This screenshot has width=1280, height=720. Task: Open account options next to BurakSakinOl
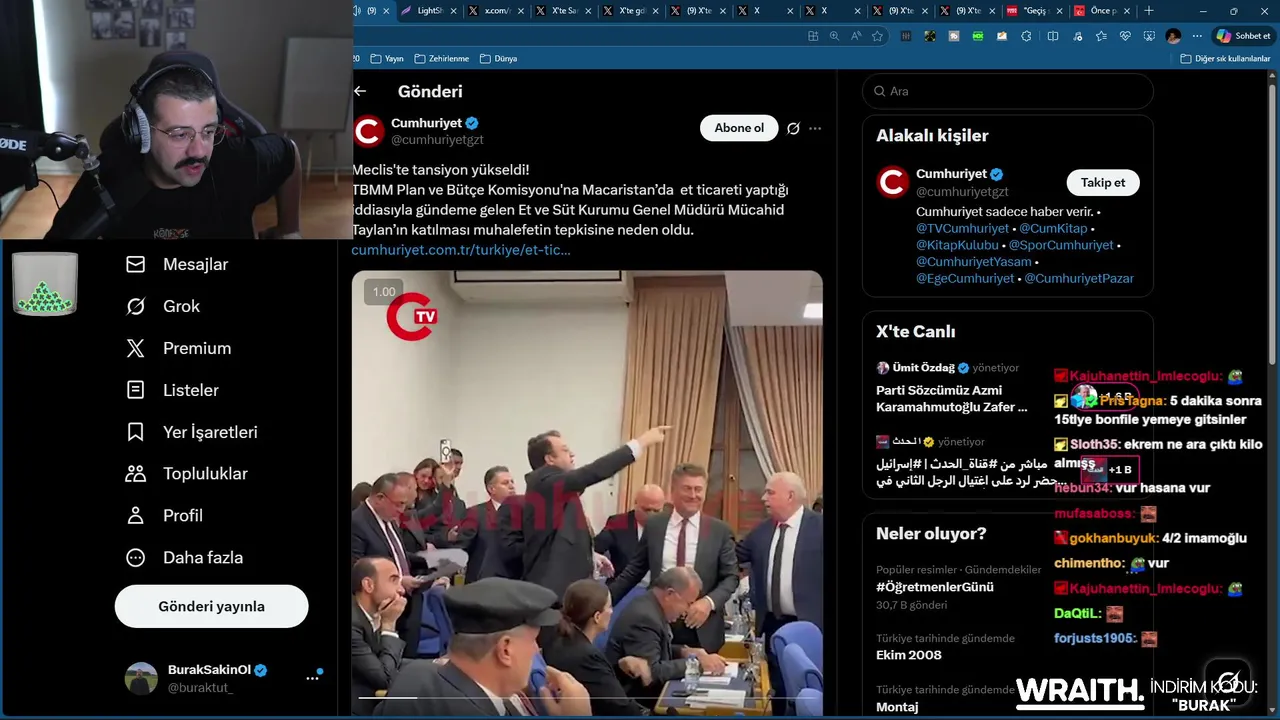312,678
